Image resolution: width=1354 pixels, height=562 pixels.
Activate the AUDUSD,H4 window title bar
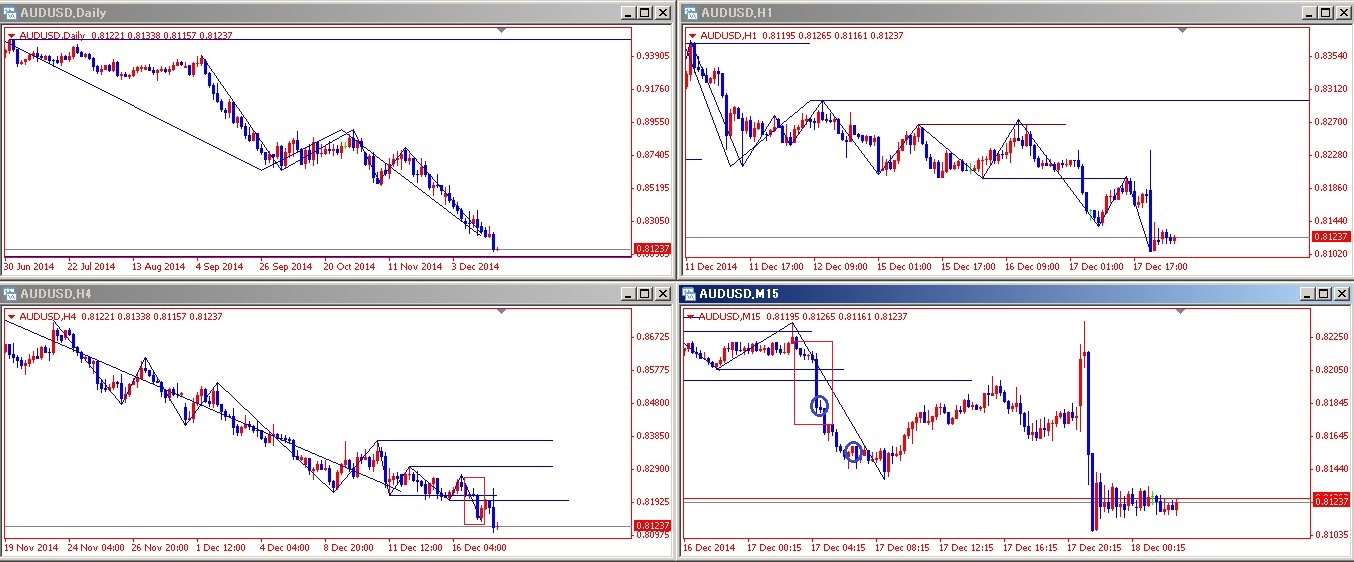[300, 294]
